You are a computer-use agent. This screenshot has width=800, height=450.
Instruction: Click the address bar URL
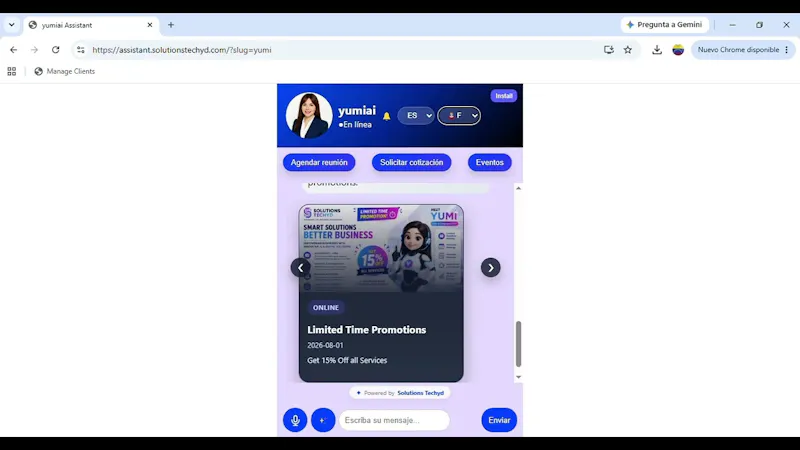click(182, 50)
